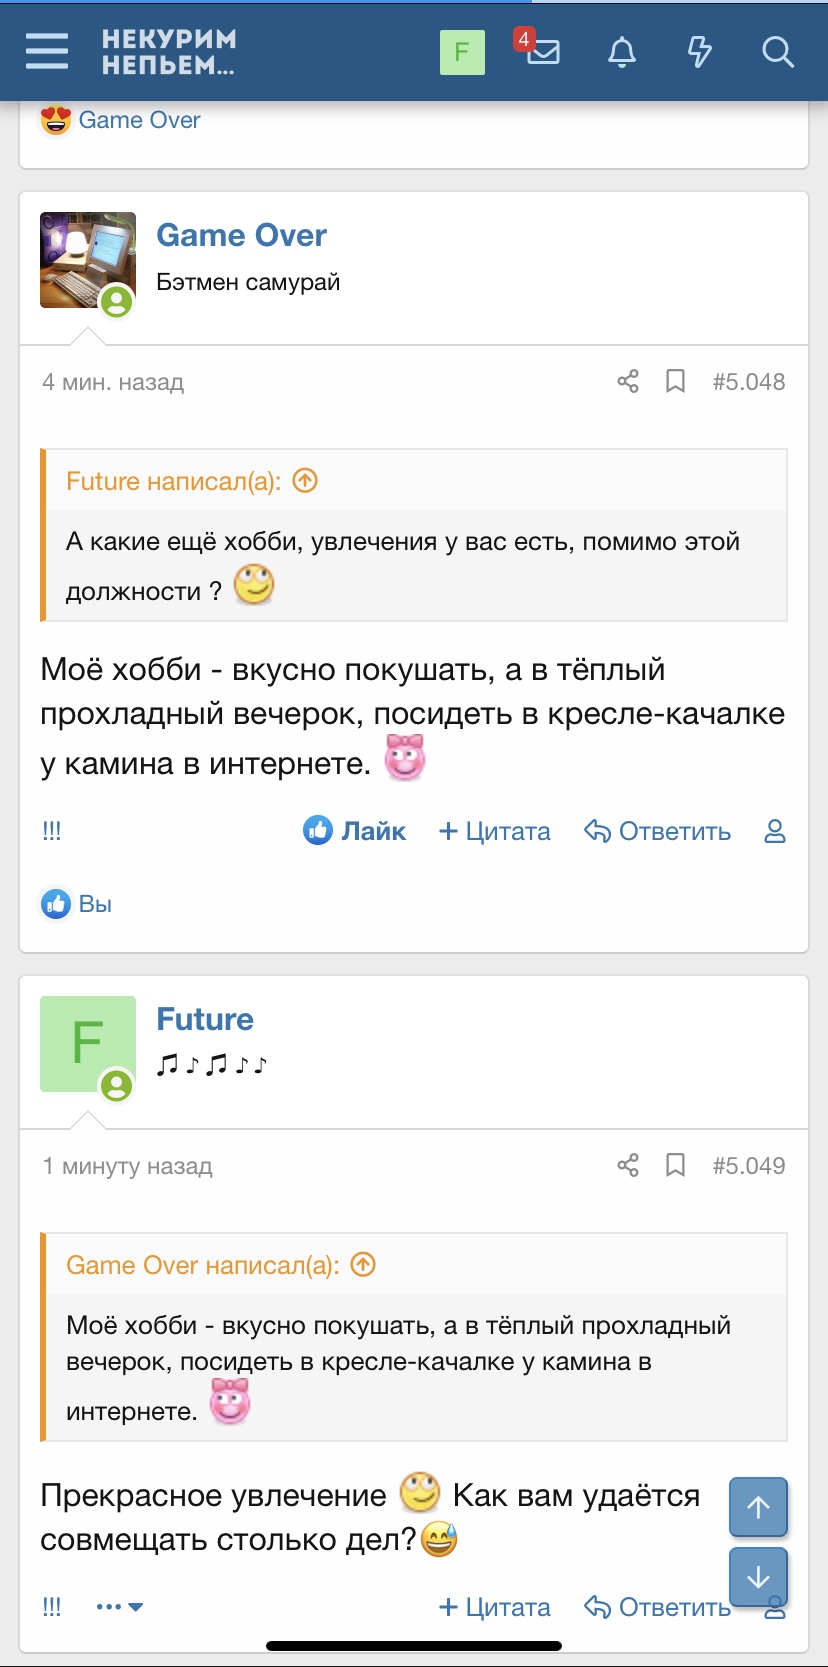Open the green F account menu
The height and width of the screenshot is (1667, 828).
pos(462,51)
